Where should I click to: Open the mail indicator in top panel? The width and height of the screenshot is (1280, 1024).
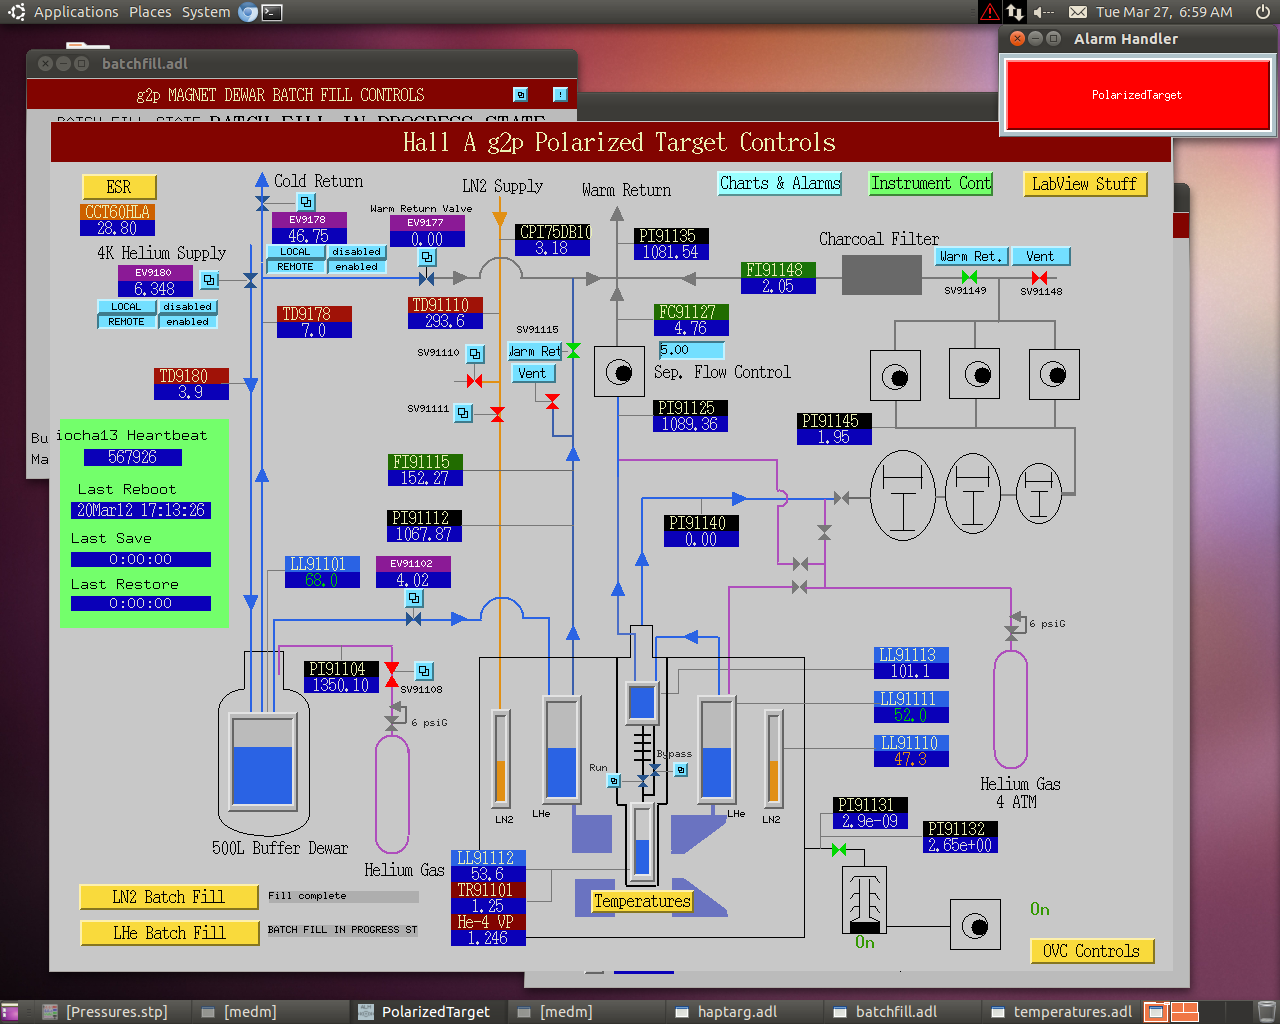(1078, 12)
